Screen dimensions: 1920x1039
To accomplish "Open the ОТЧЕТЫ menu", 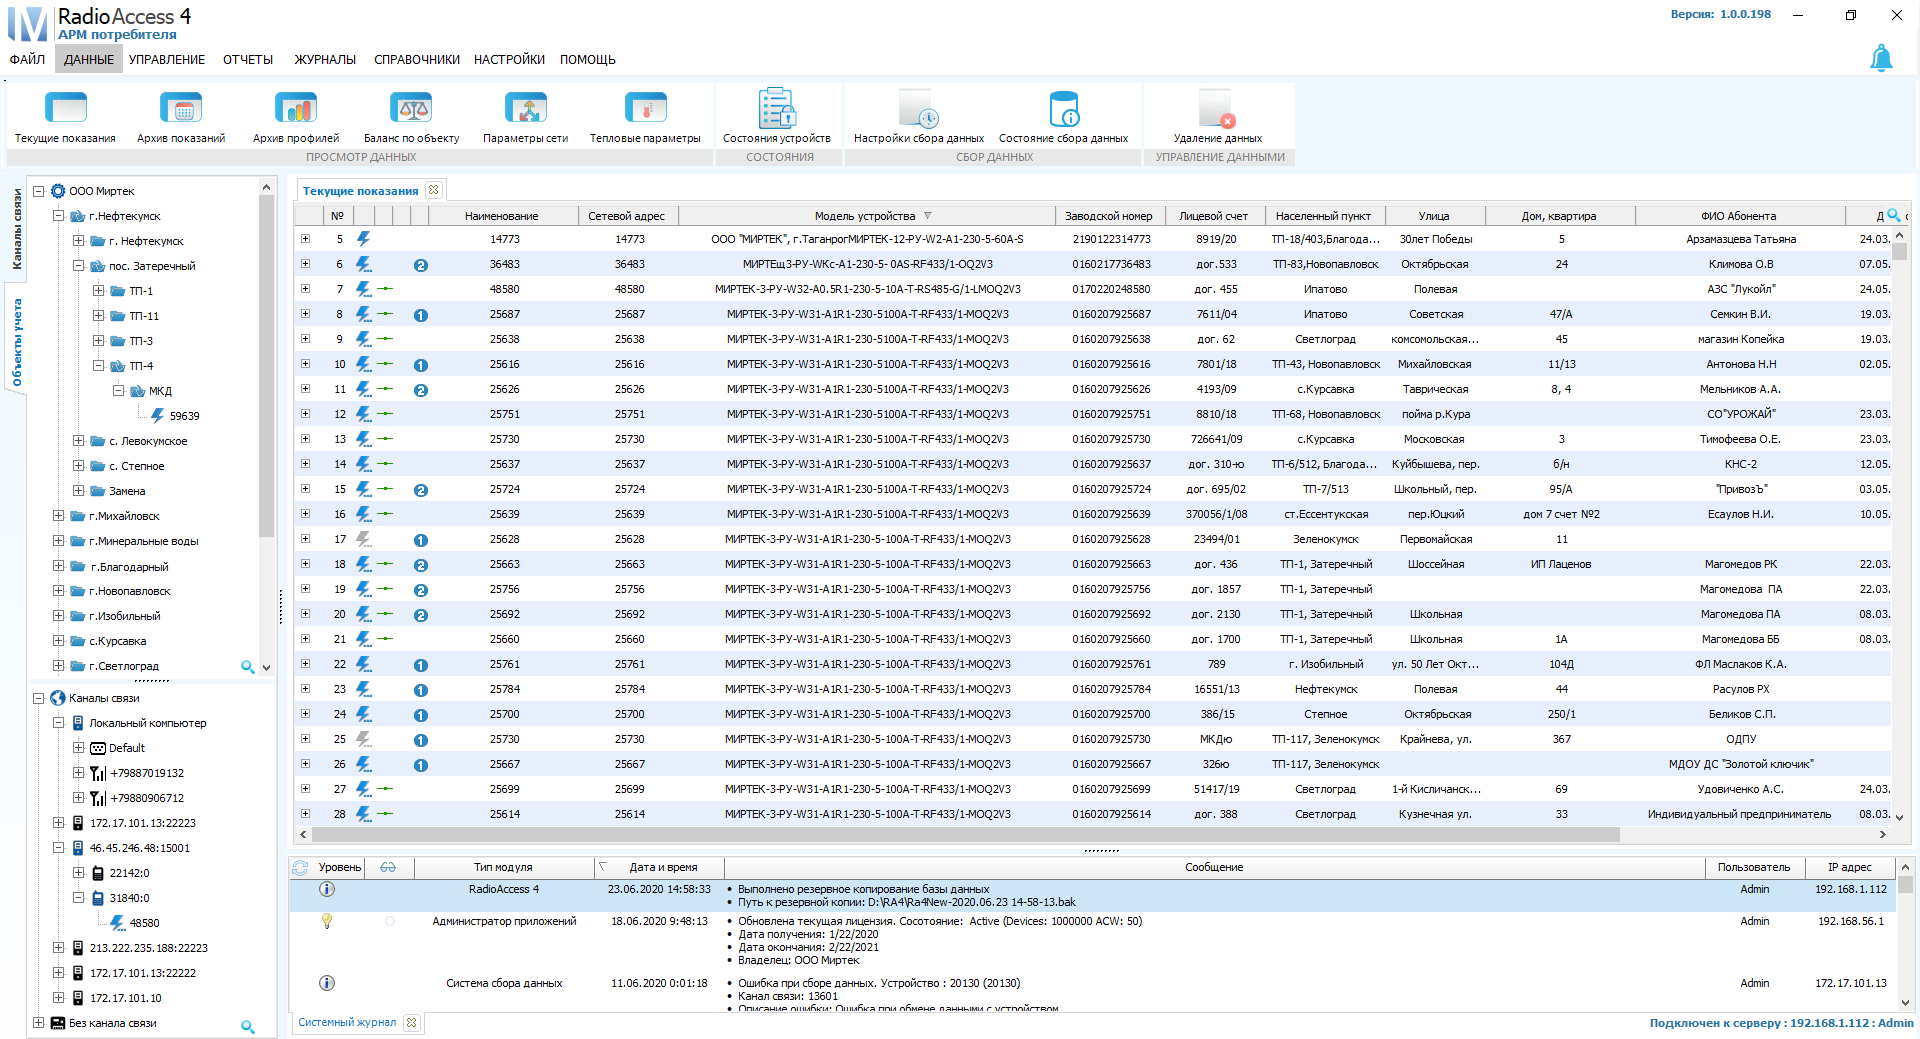I will (x=248, y=60).
